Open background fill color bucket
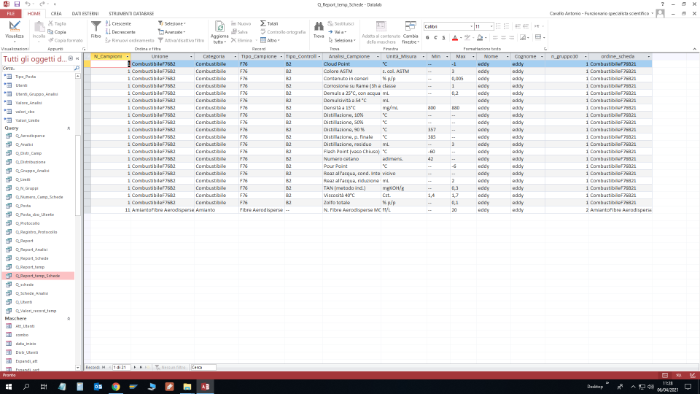This screenshot has height=394, width=700. (479, 38)
